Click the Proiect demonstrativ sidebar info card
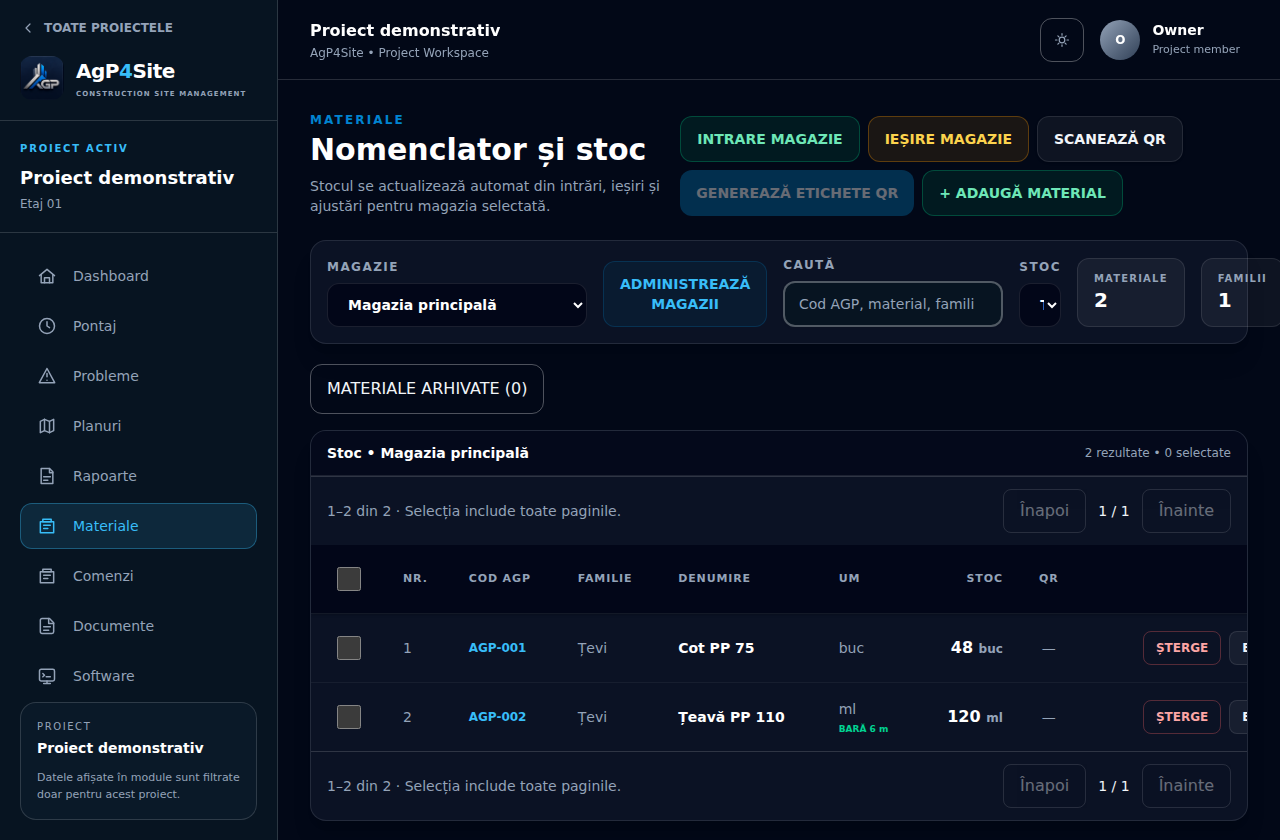The image size is (1280, 840). 138,761
